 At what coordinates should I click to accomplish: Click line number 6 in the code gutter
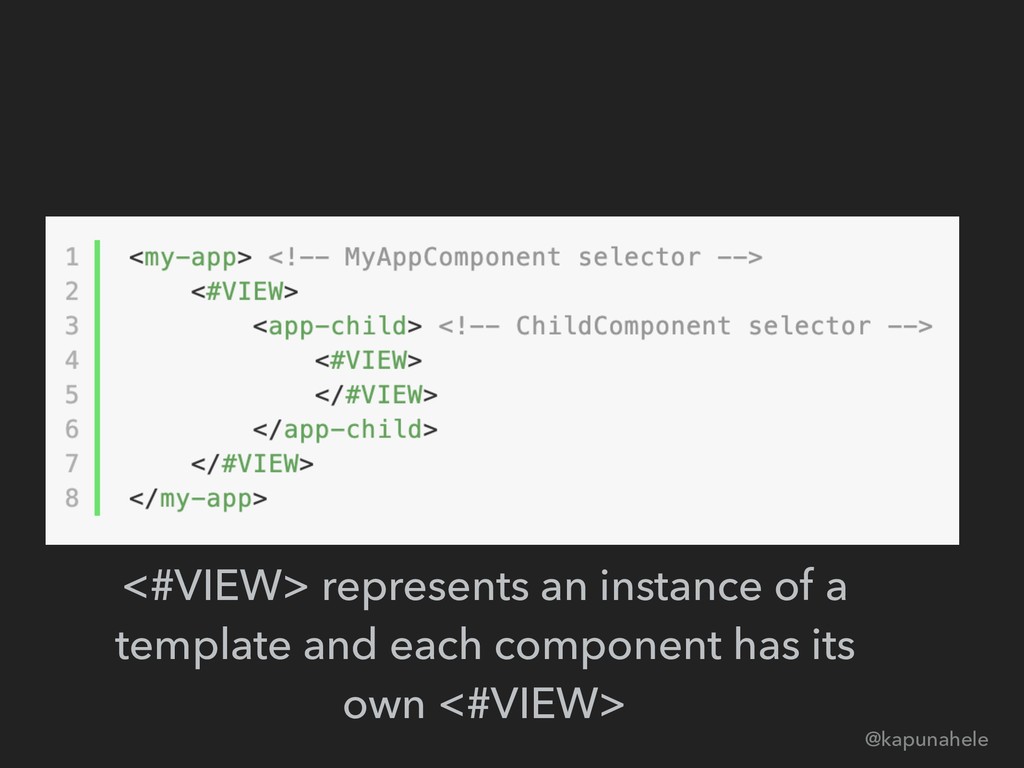(71, 429)
